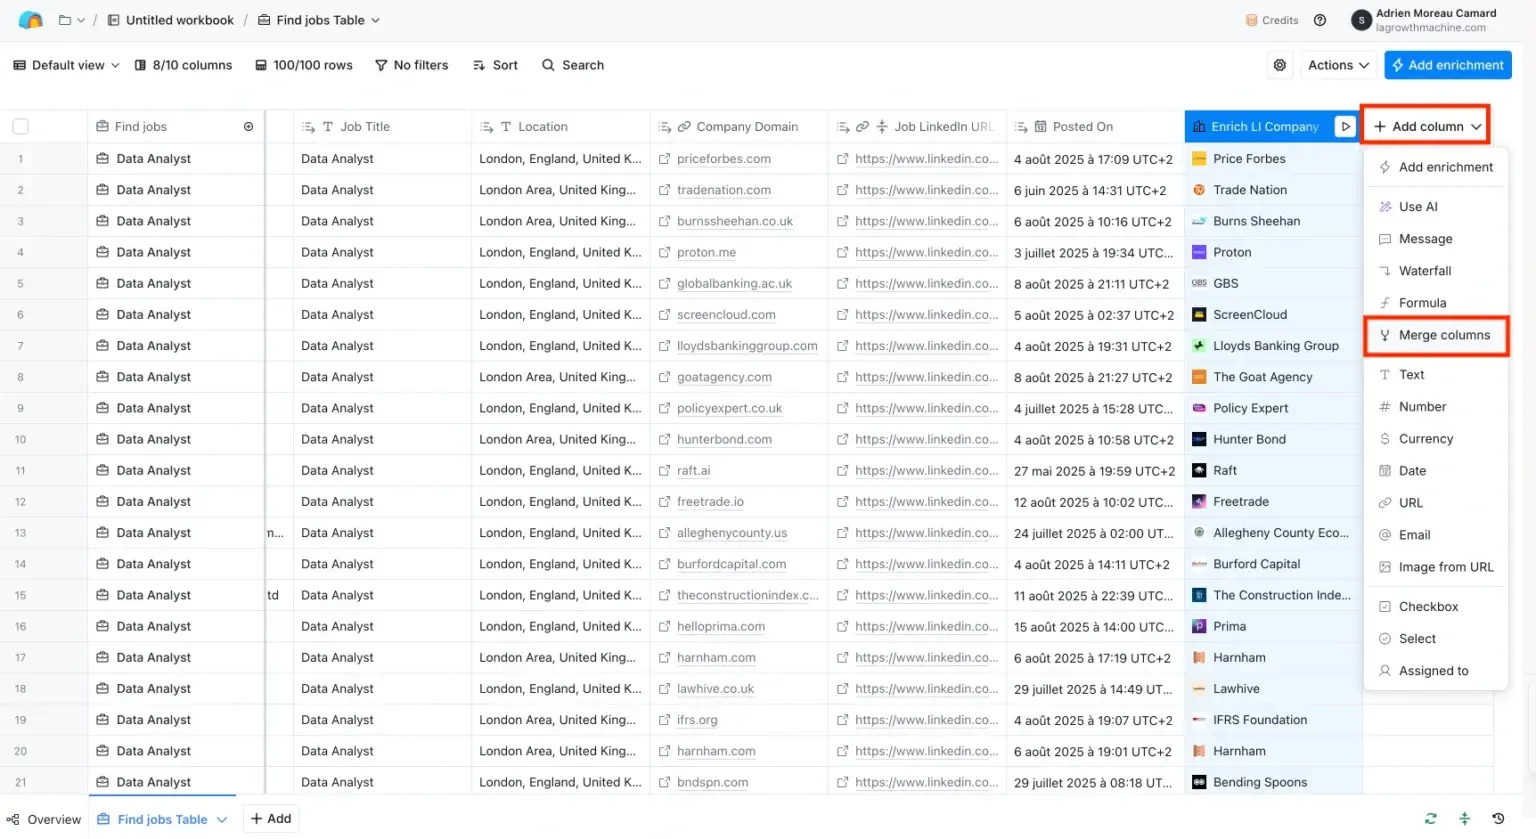
Task: Switch to the Overview tab
Action: (x=44, y=820)
